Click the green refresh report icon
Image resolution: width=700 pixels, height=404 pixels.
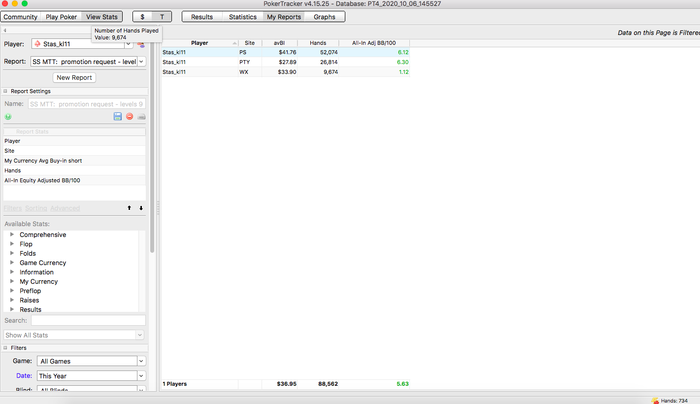[x=8, y=117]
